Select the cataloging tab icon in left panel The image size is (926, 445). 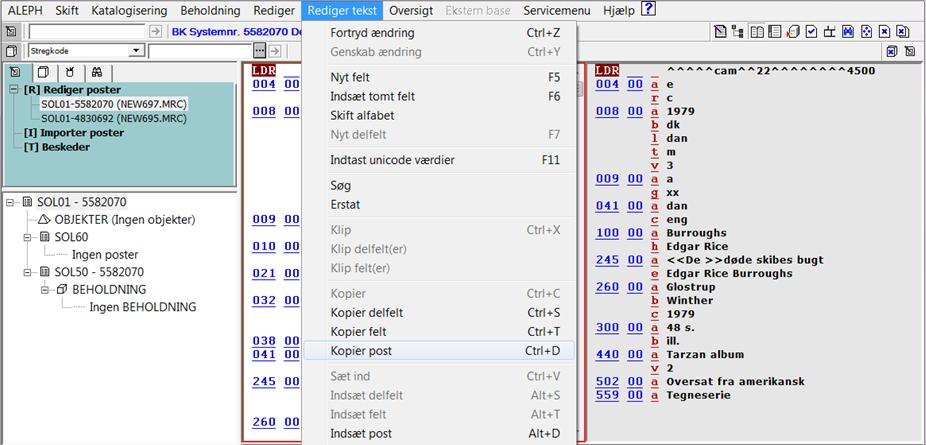[14, 72]
